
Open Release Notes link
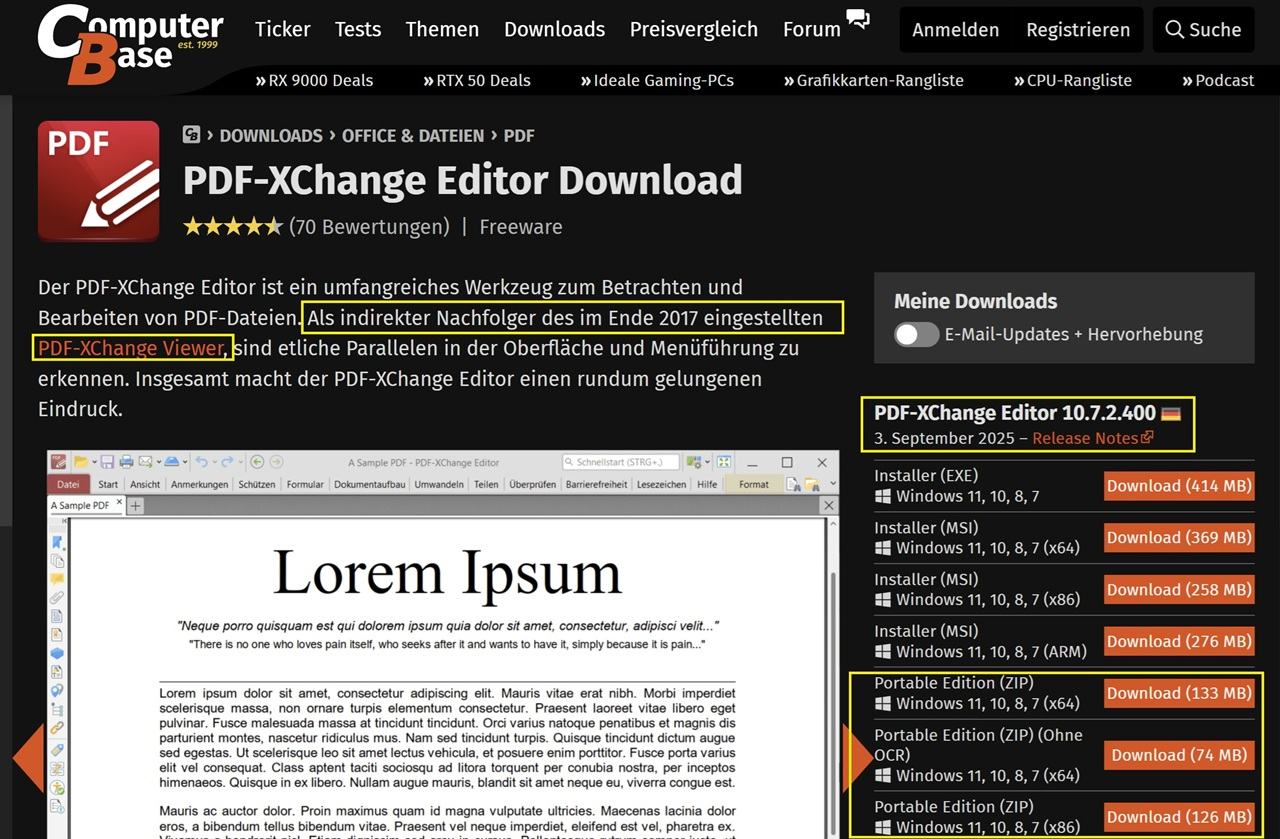1085,438
